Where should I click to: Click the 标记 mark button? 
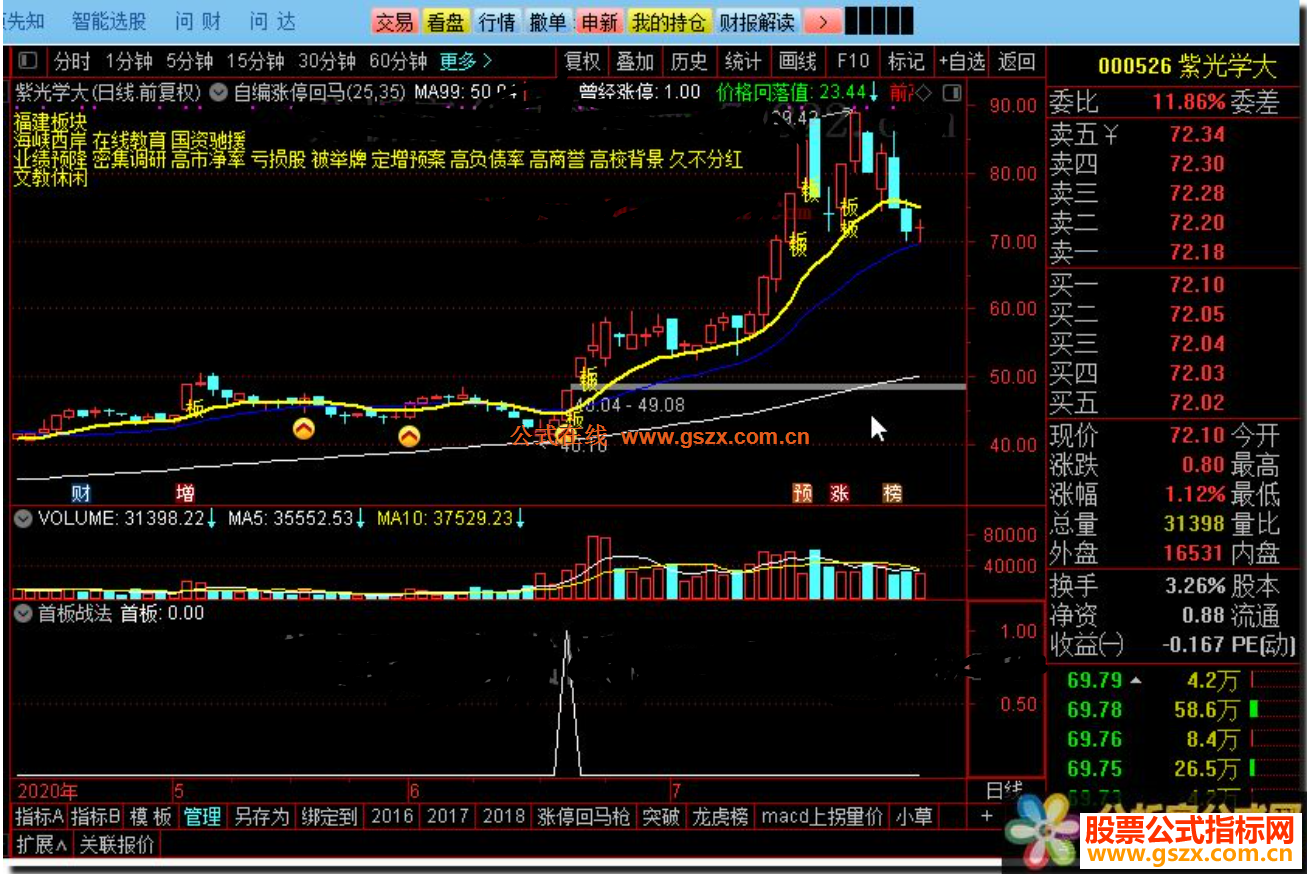coord(906,62)
